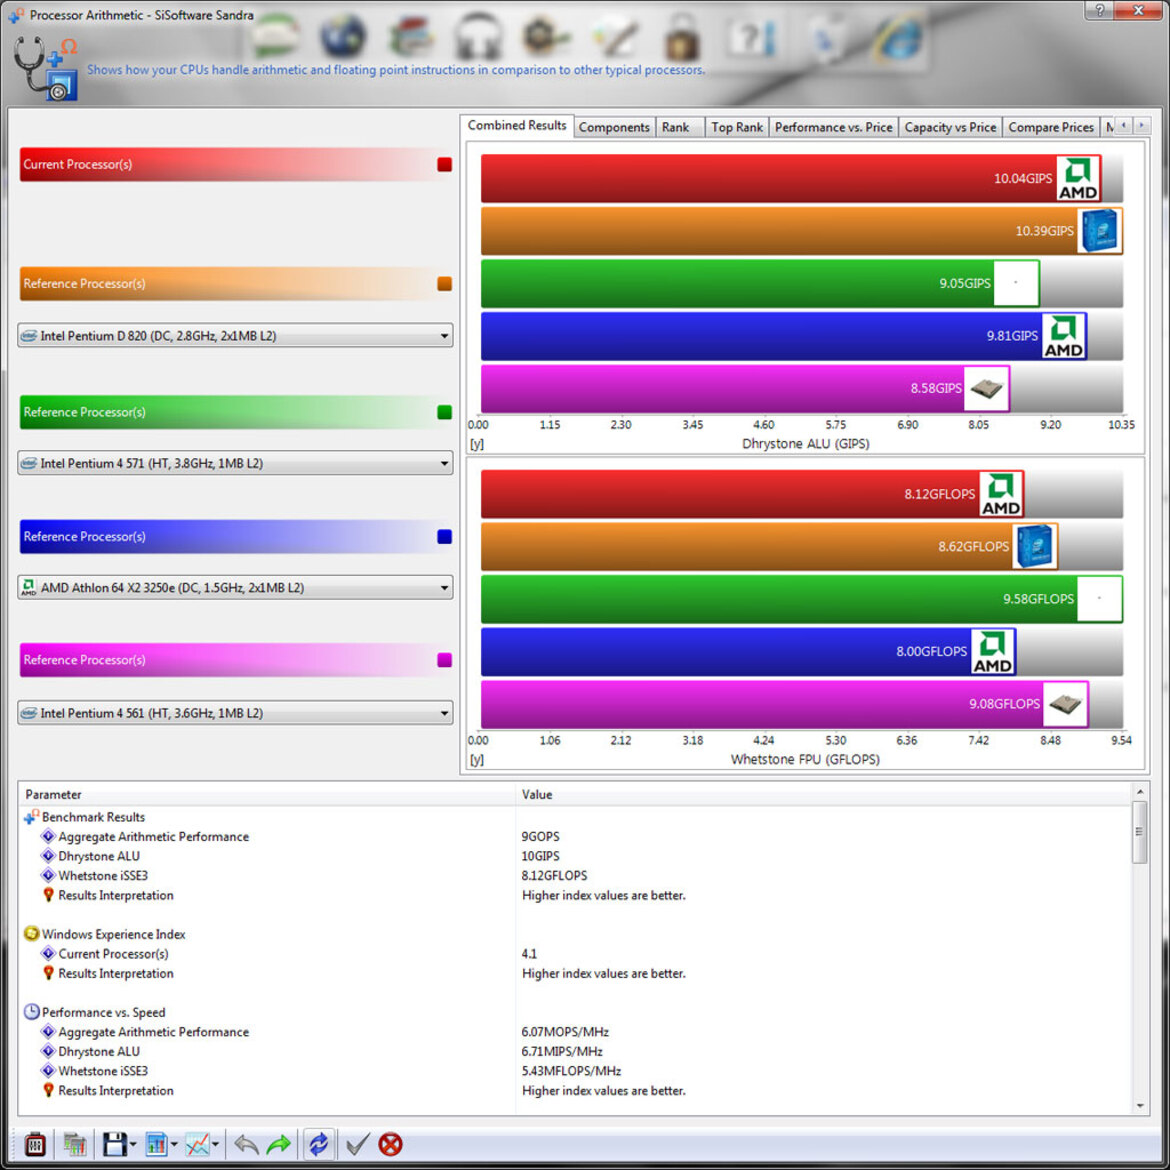1170x1170 pixels.
Task: Select the Aggregate Arithmetic Performance 9GOPS row
Action: click(575, 836)
